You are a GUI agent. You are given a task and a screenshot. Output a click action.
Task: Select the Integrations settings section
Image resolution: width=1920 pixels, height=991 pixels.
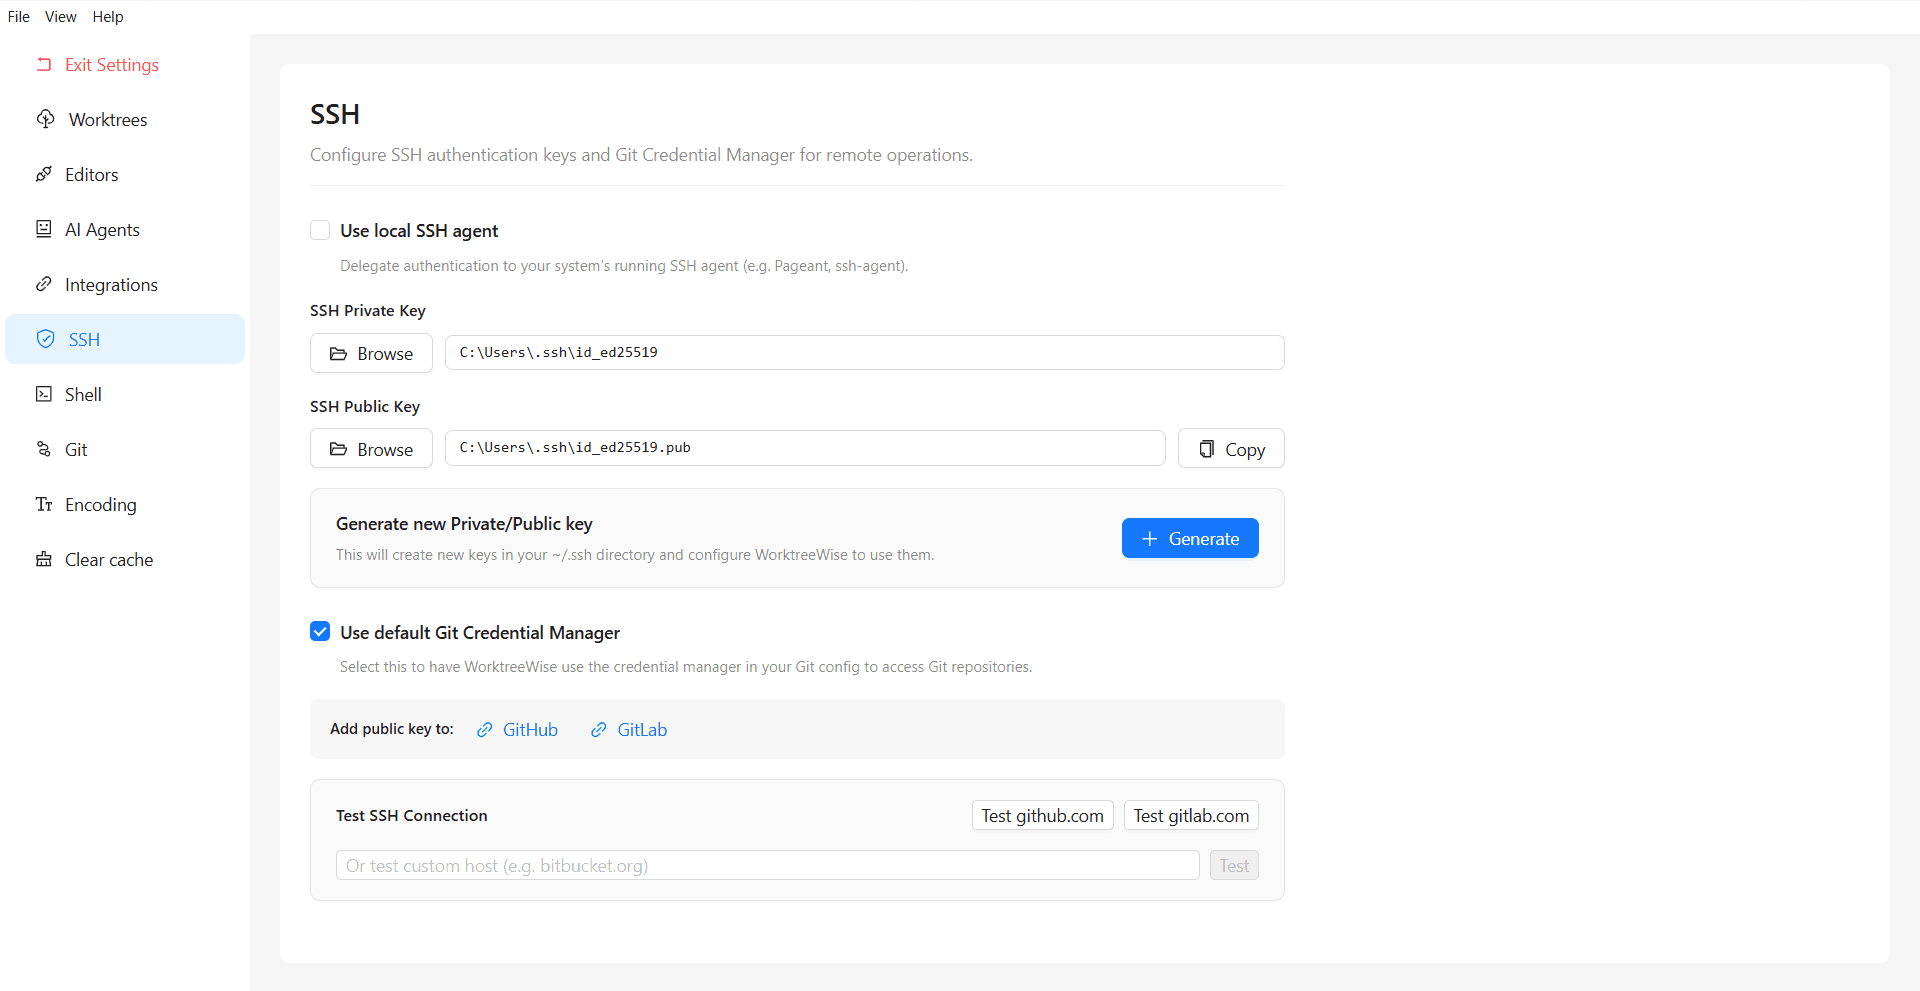pos(125,284)
